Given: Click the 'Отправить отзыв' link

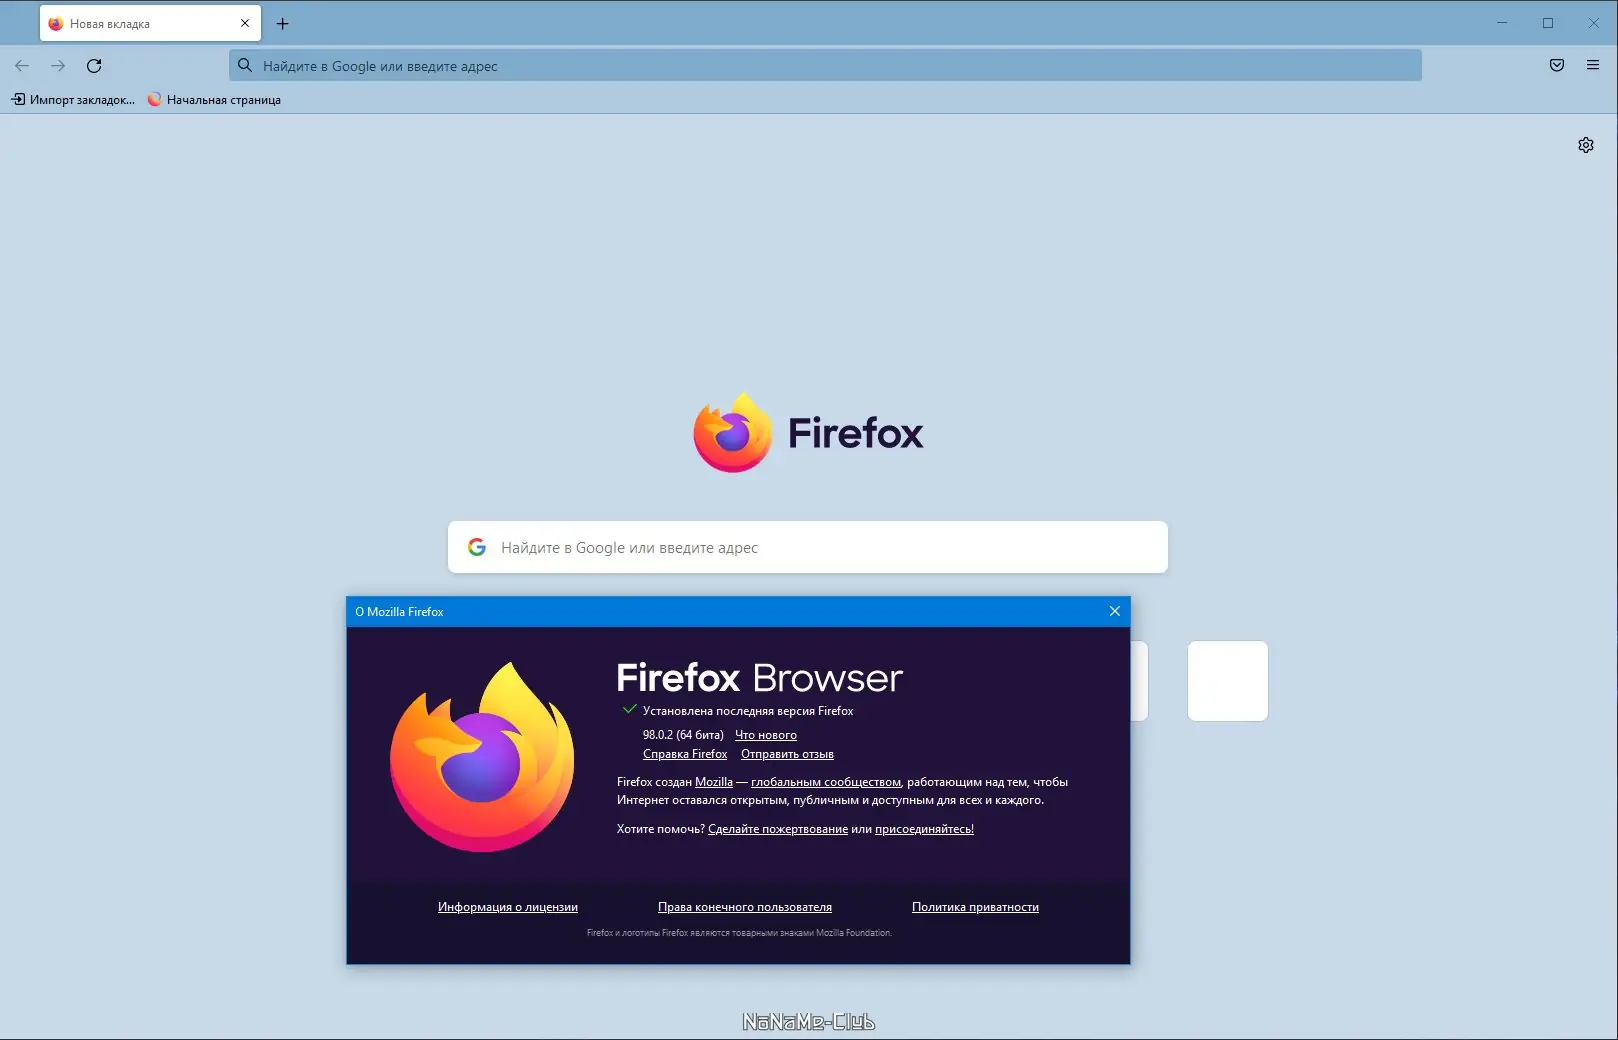Looking at the screenshot, I should pyautogui.click(x=787, y=754).
